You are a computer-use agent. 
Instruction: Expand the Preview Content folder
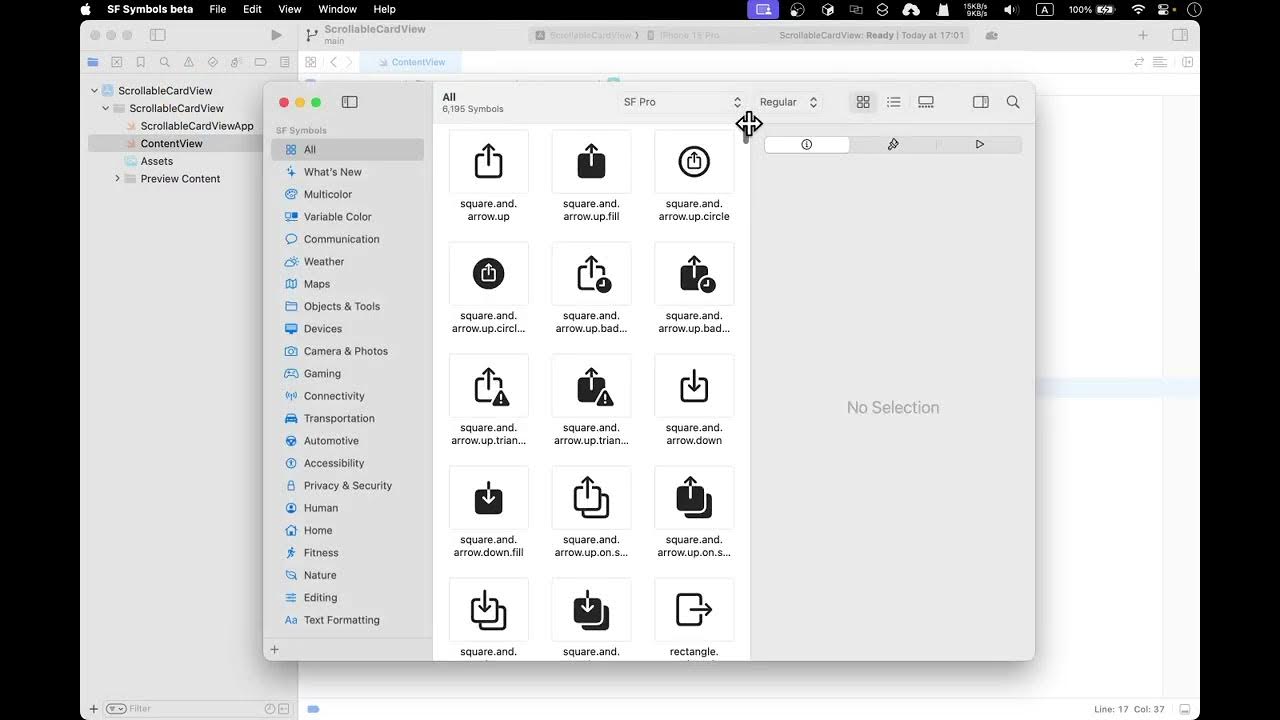pyautogui.click(x=117, y=179)
